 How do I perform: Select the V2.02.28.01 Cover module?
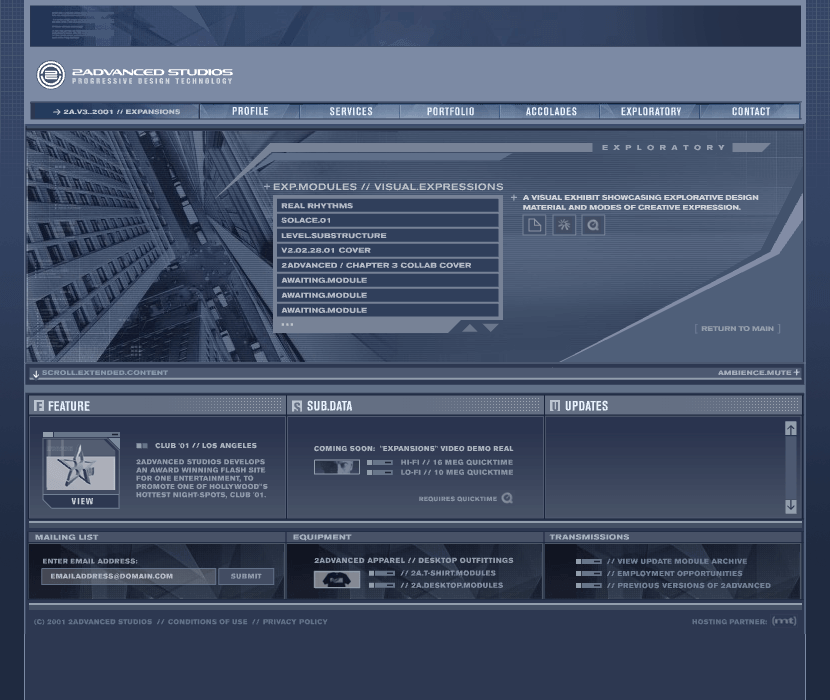(387, 250)
